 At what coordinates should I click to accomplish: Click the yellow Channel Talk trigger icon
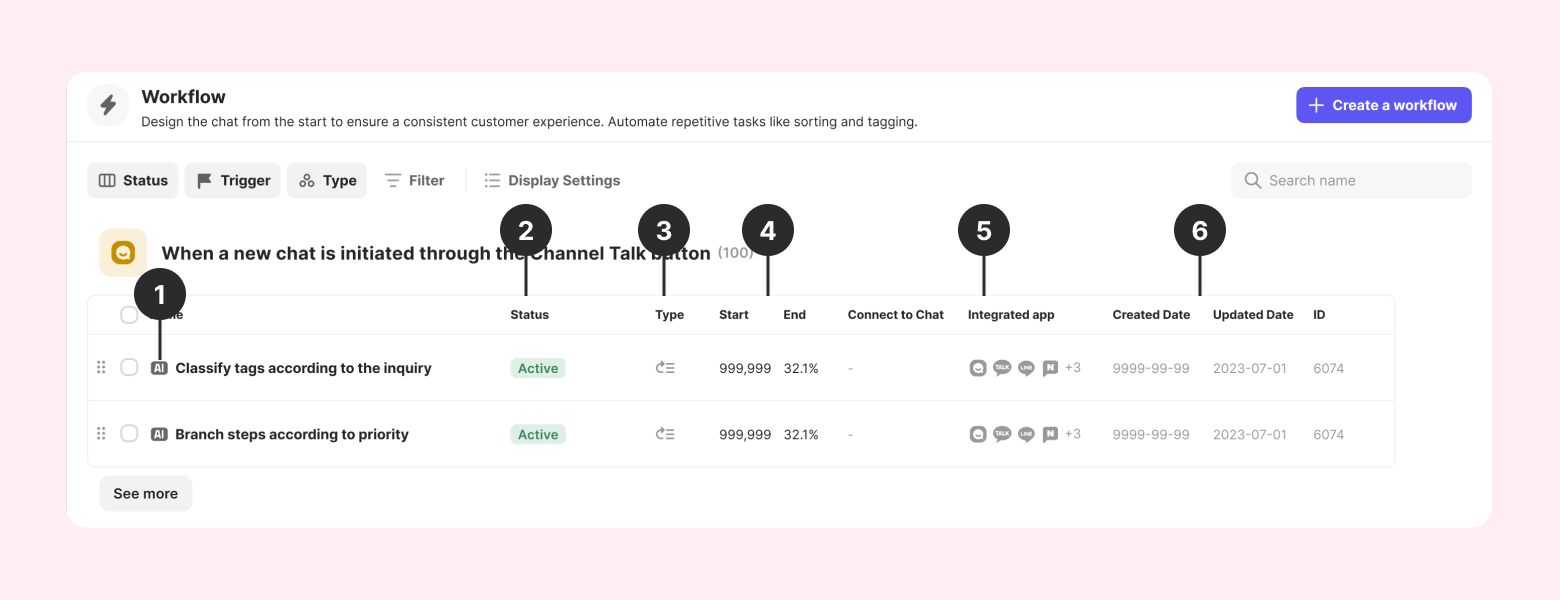[123, 253]
